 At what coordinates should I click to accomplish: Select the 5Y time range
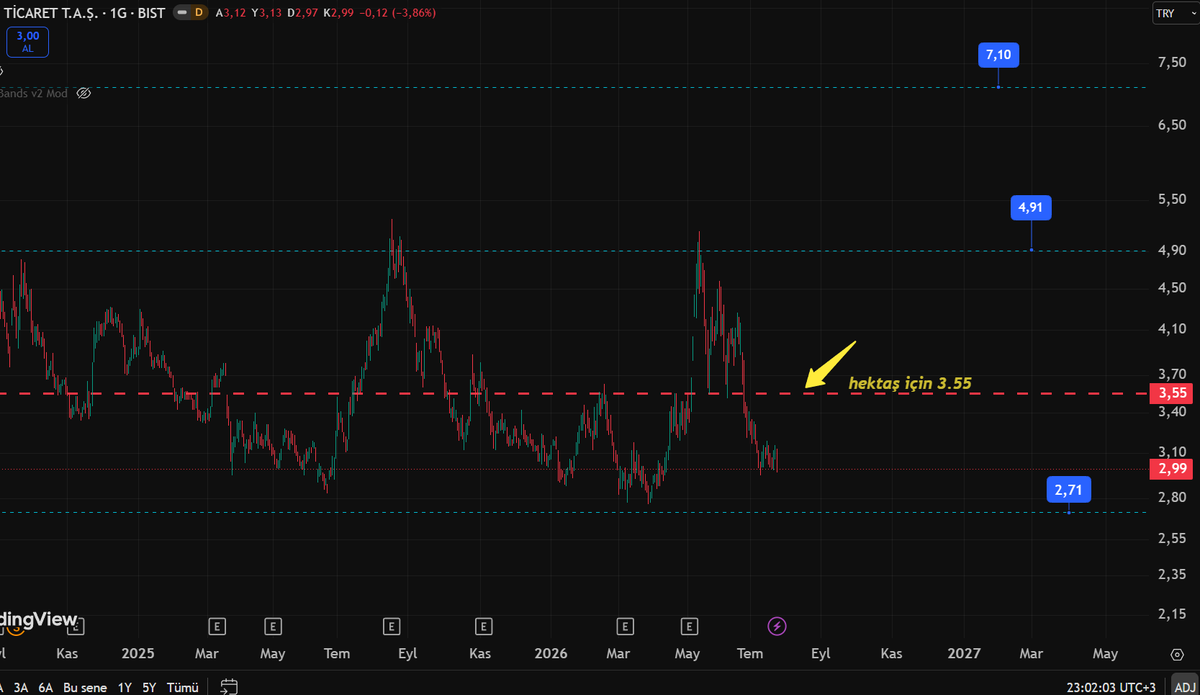(x=149, y=687)
